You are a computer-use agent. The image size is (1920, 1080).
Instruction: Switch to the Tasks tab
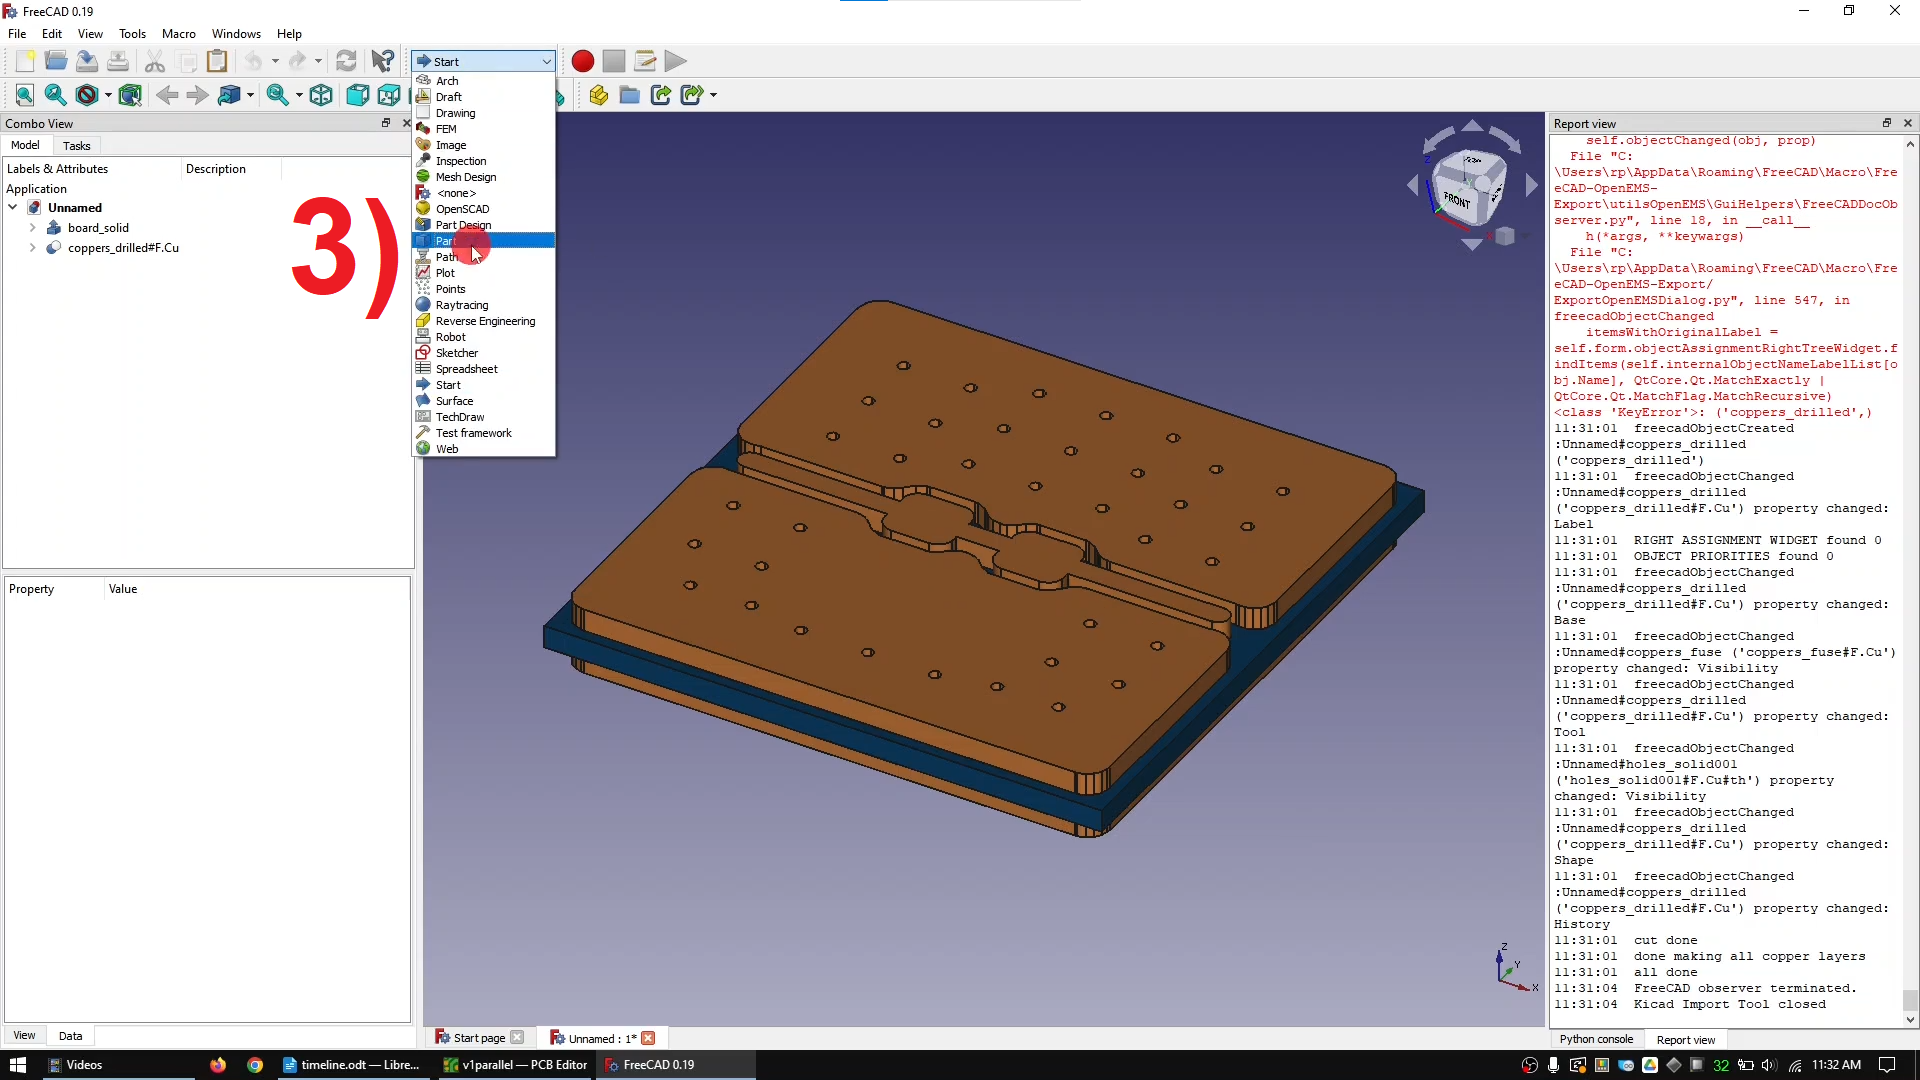(76, 146)
